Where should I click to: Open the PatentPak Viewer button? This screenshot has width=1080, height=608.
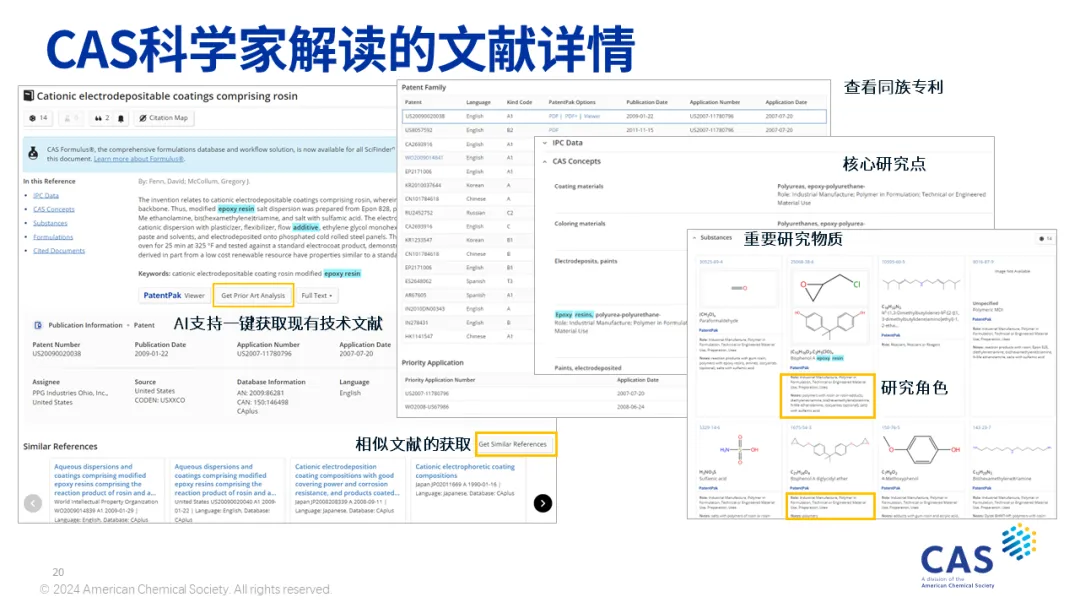tap(174, 295)
